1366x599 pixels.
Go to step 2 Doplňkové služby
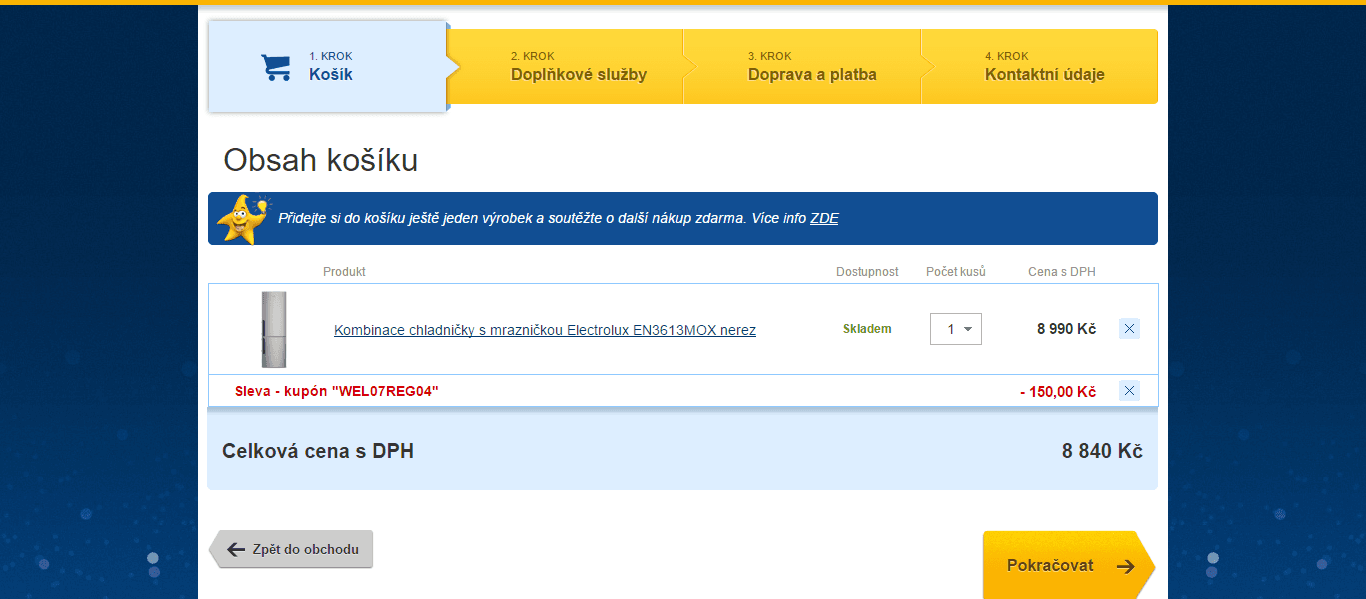point(578,67)
